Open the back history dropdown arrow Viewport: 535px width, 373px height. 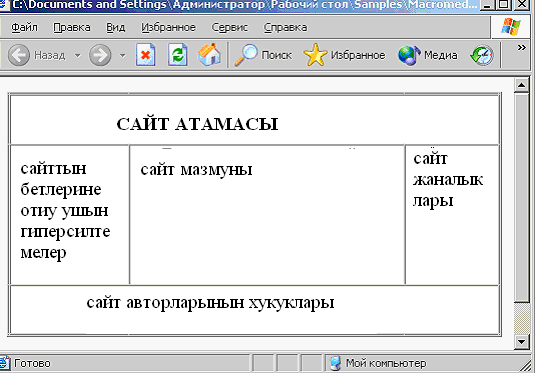[x=77, y=55]
